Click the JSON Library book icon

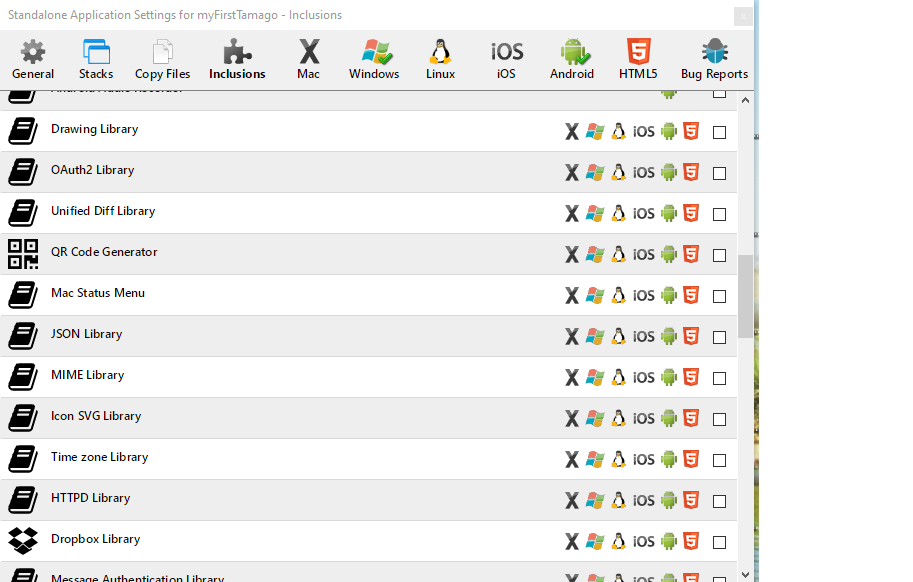(x=23, y=336)
